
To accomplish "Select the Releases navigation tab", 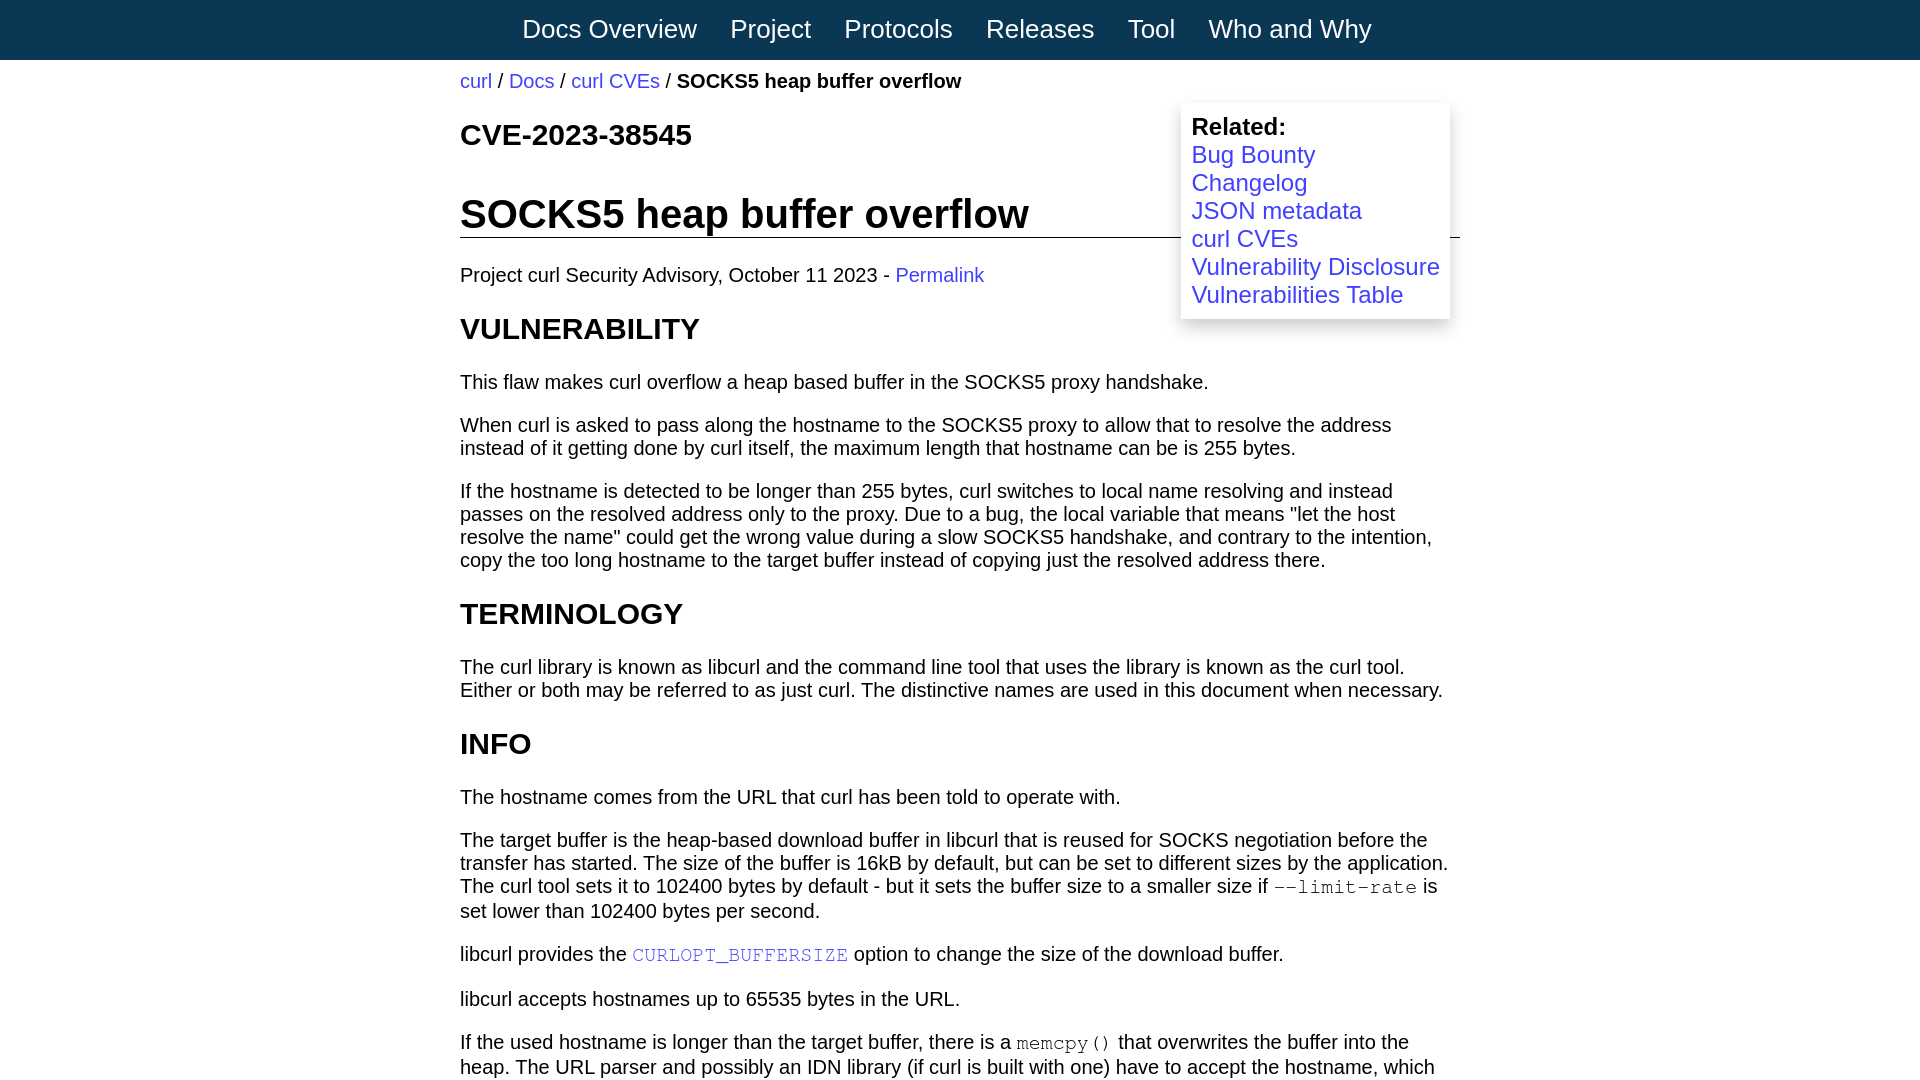I will [x=1039, y=29].
